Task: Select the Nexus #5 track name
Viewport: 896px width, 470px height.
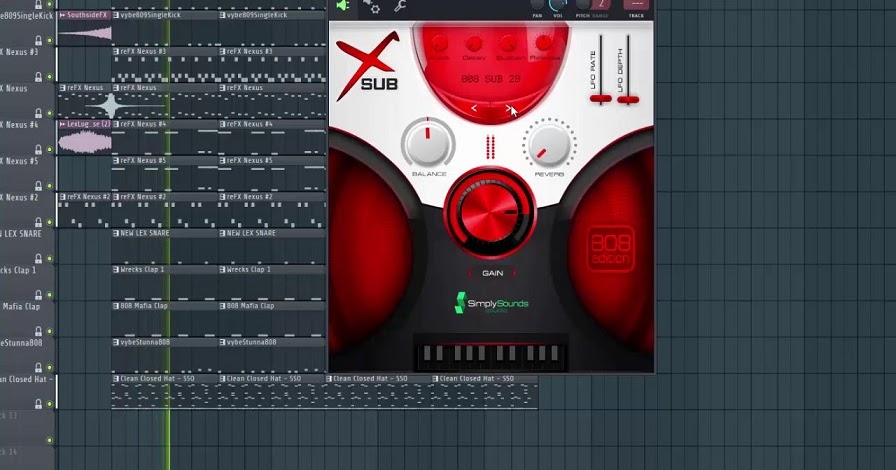Action: pyautogui.click(x=19, y=161)
